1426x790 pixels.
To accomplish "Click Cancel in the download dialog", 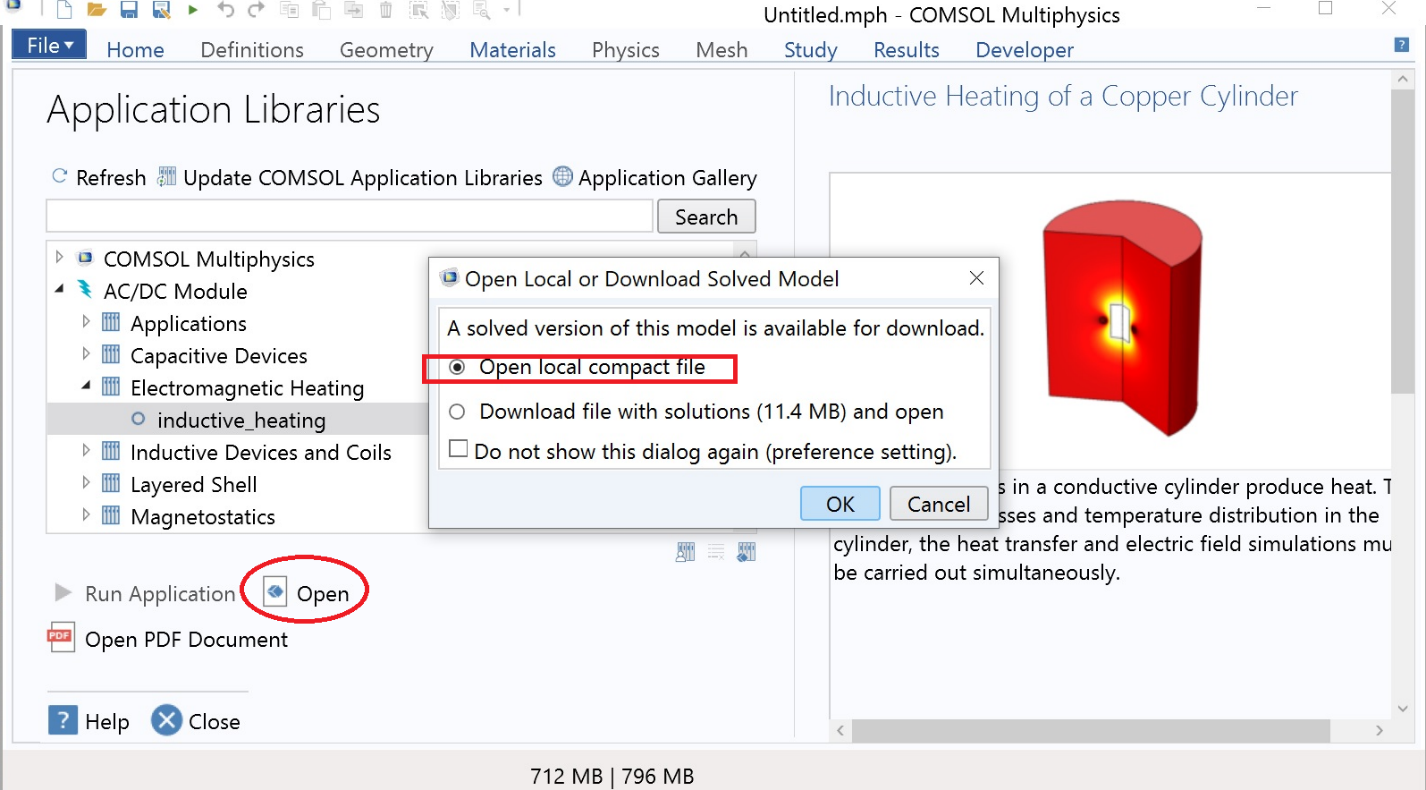I will pyautogui.click(x=938, y=503).
